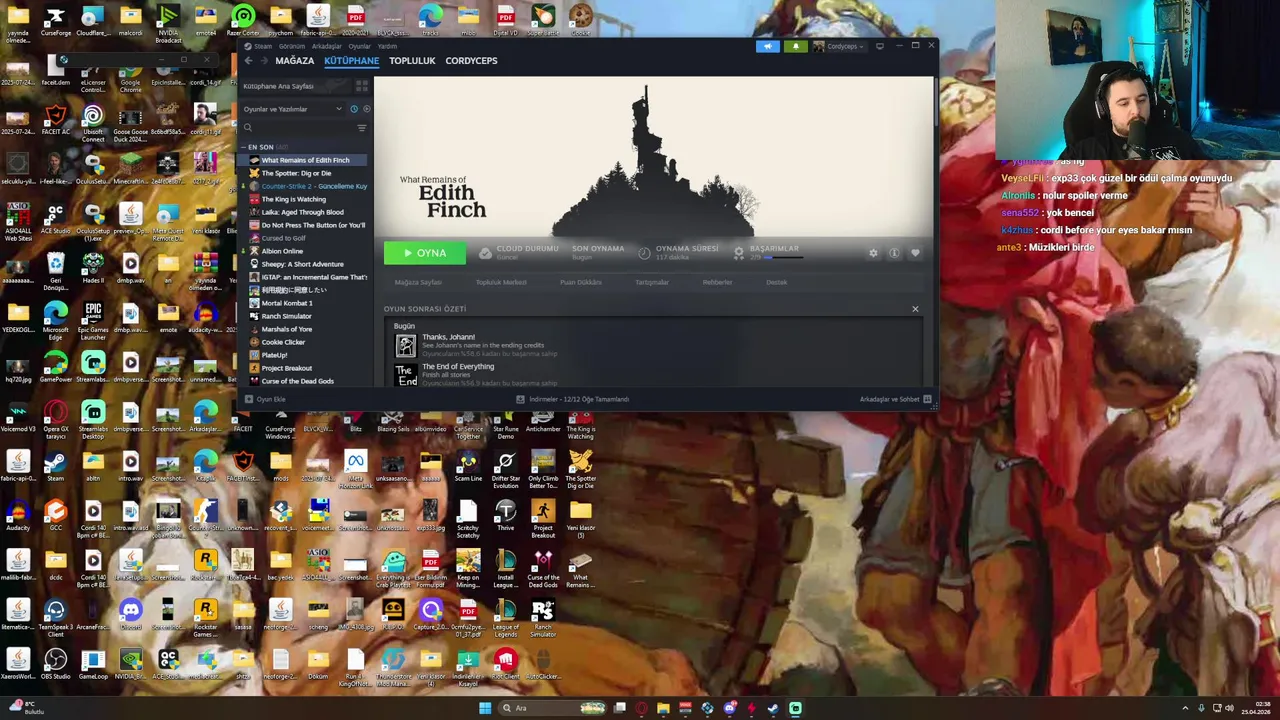Open the Arkadaşlar menu

point(327,46)
